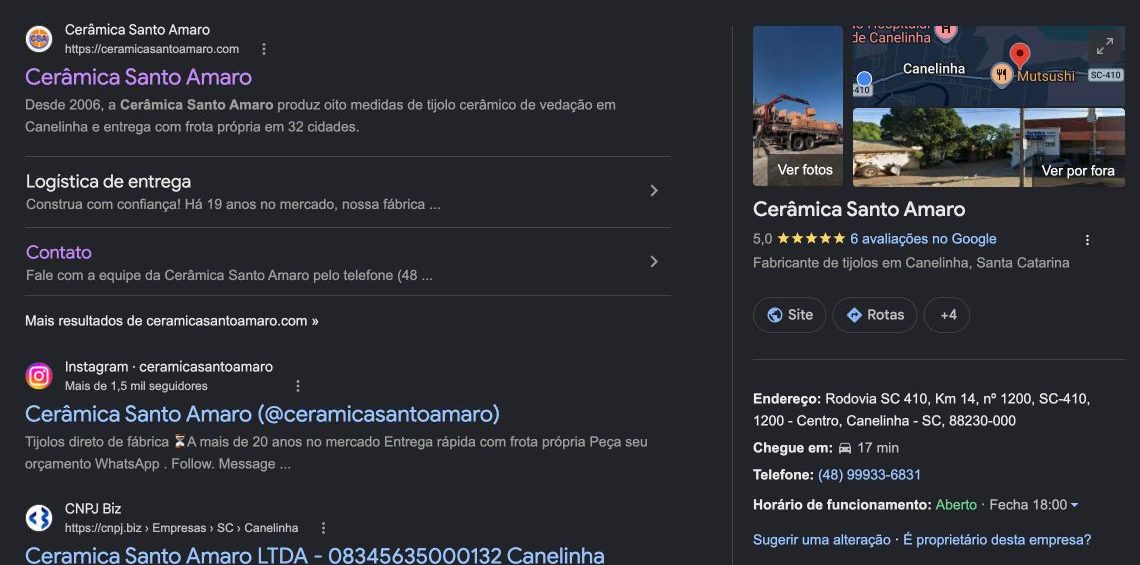Call the (48) 99933-6831 phone link
1140x565 pixels.
[870, 475]
